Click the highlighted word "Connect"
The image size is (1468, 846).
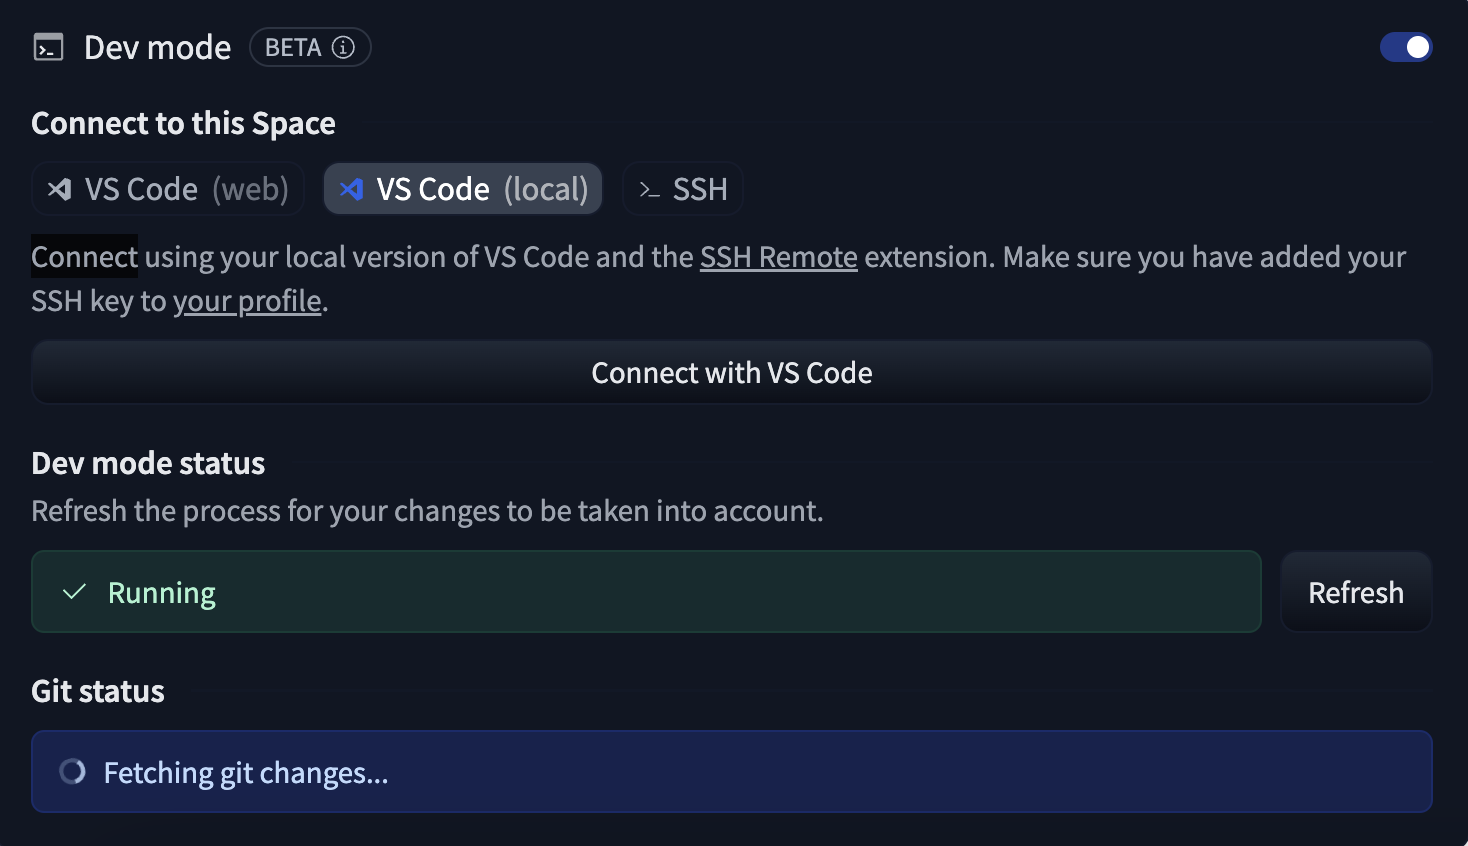84,257
